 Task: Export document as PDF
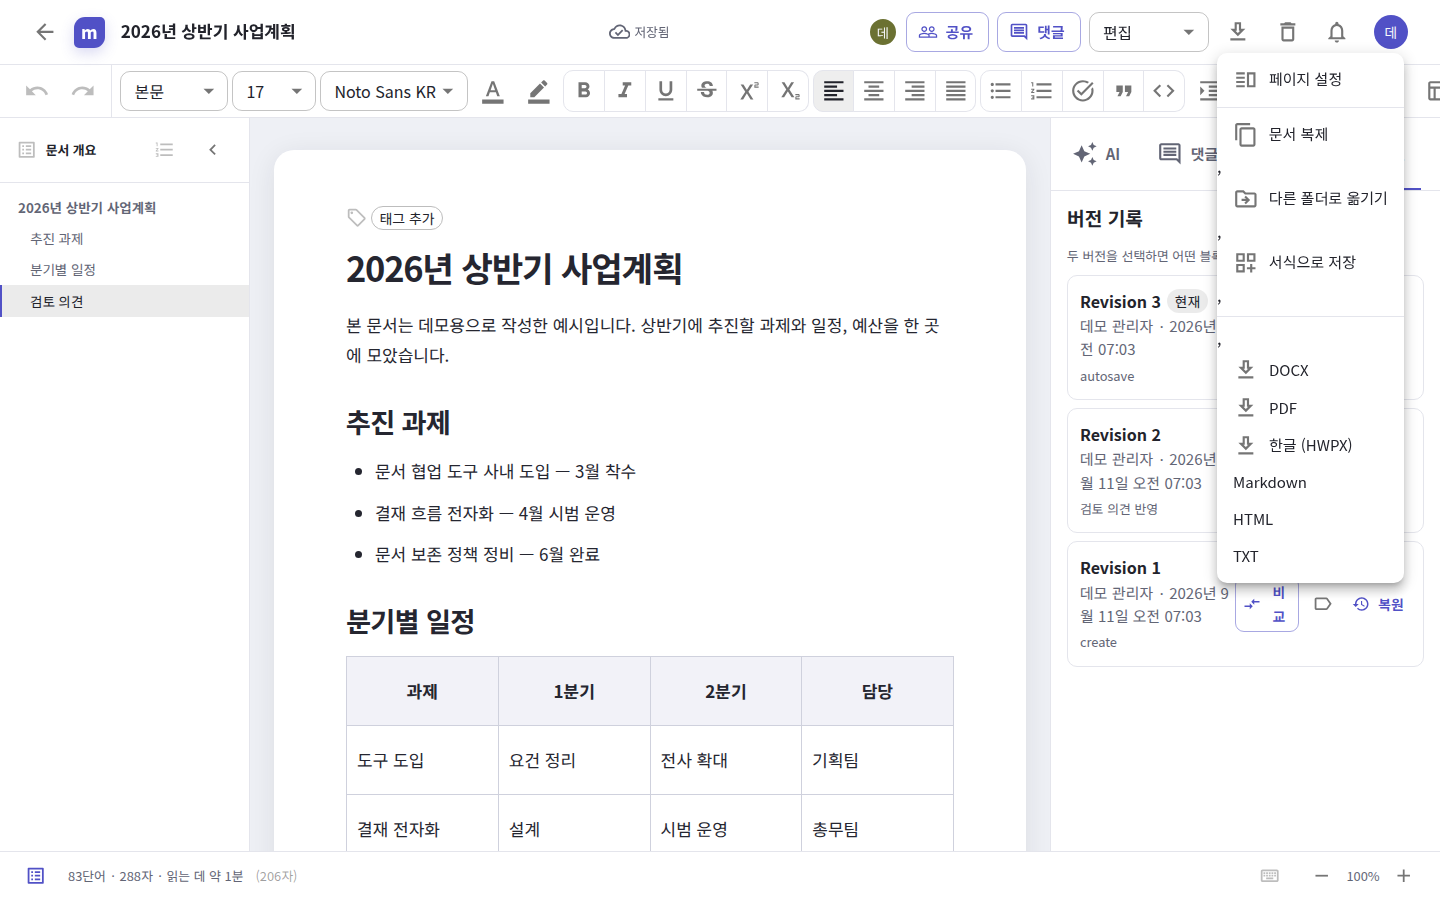pos(1310,408)
